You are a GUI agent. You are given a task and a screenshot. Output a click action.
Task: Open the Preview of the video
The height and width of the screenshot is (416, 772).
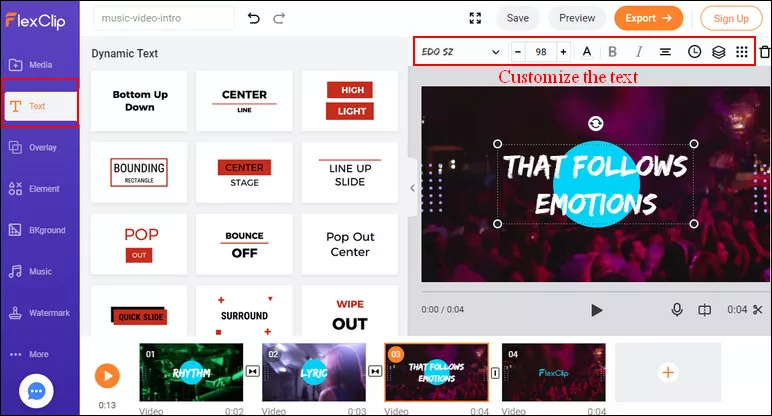tap(577, 18)
